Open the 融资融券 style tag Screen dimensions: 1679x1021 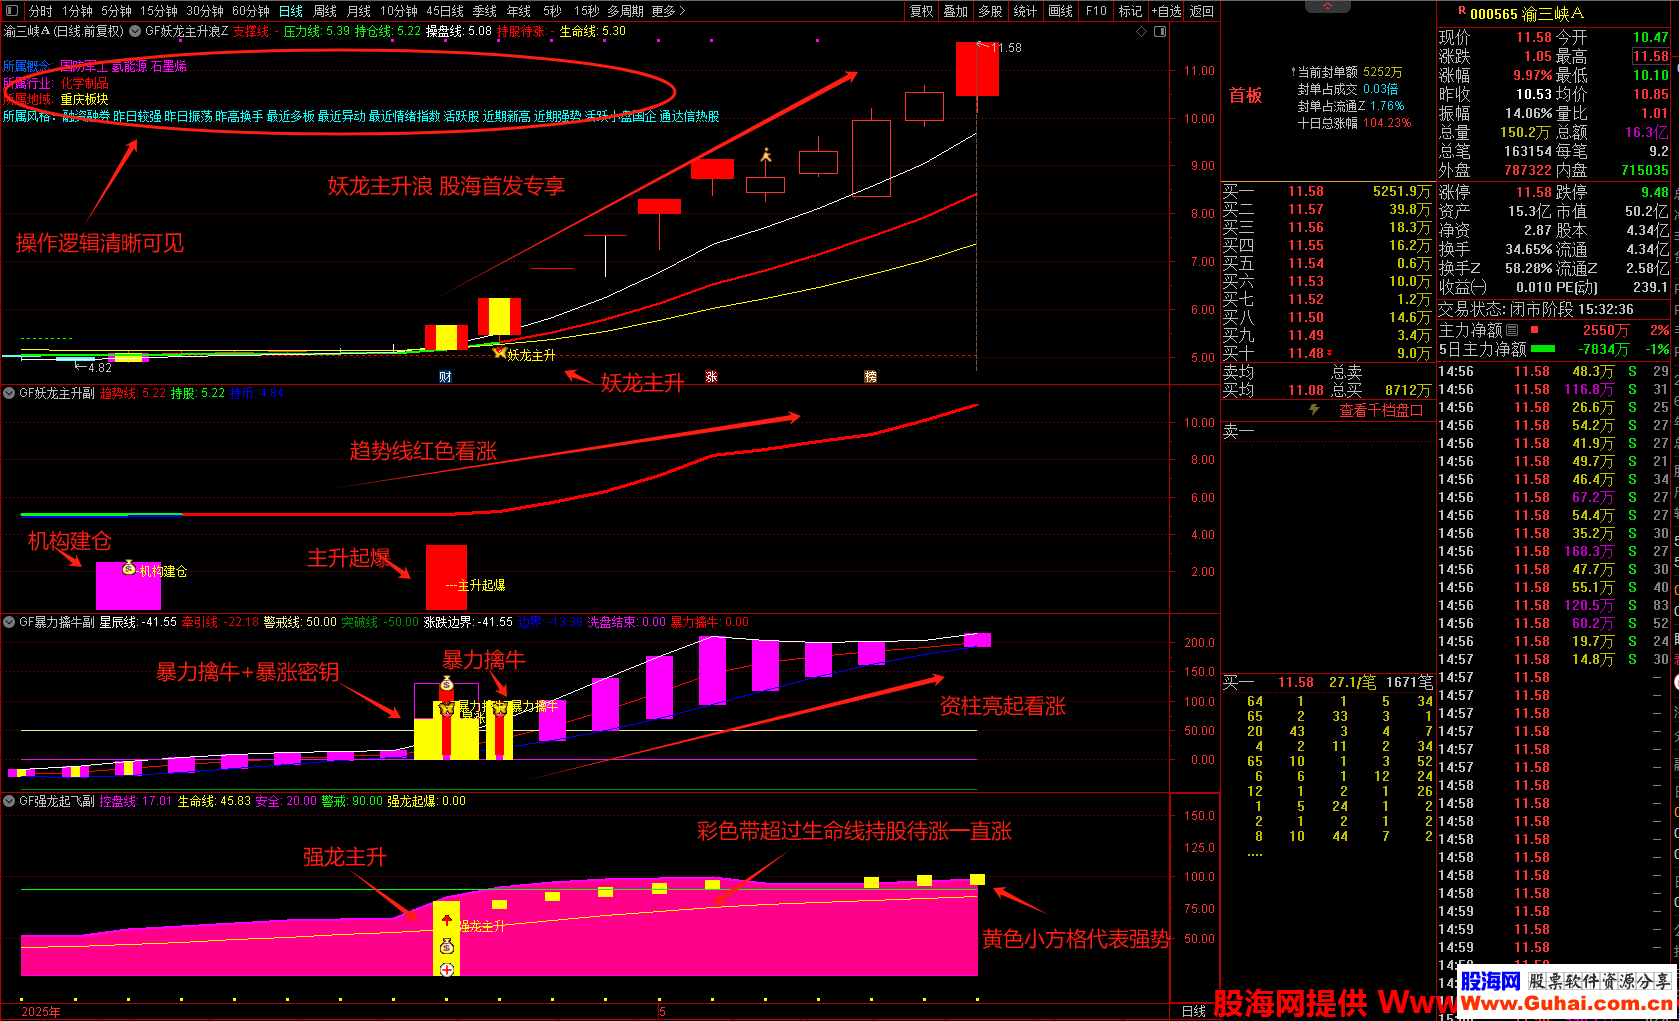pos(85,117)
